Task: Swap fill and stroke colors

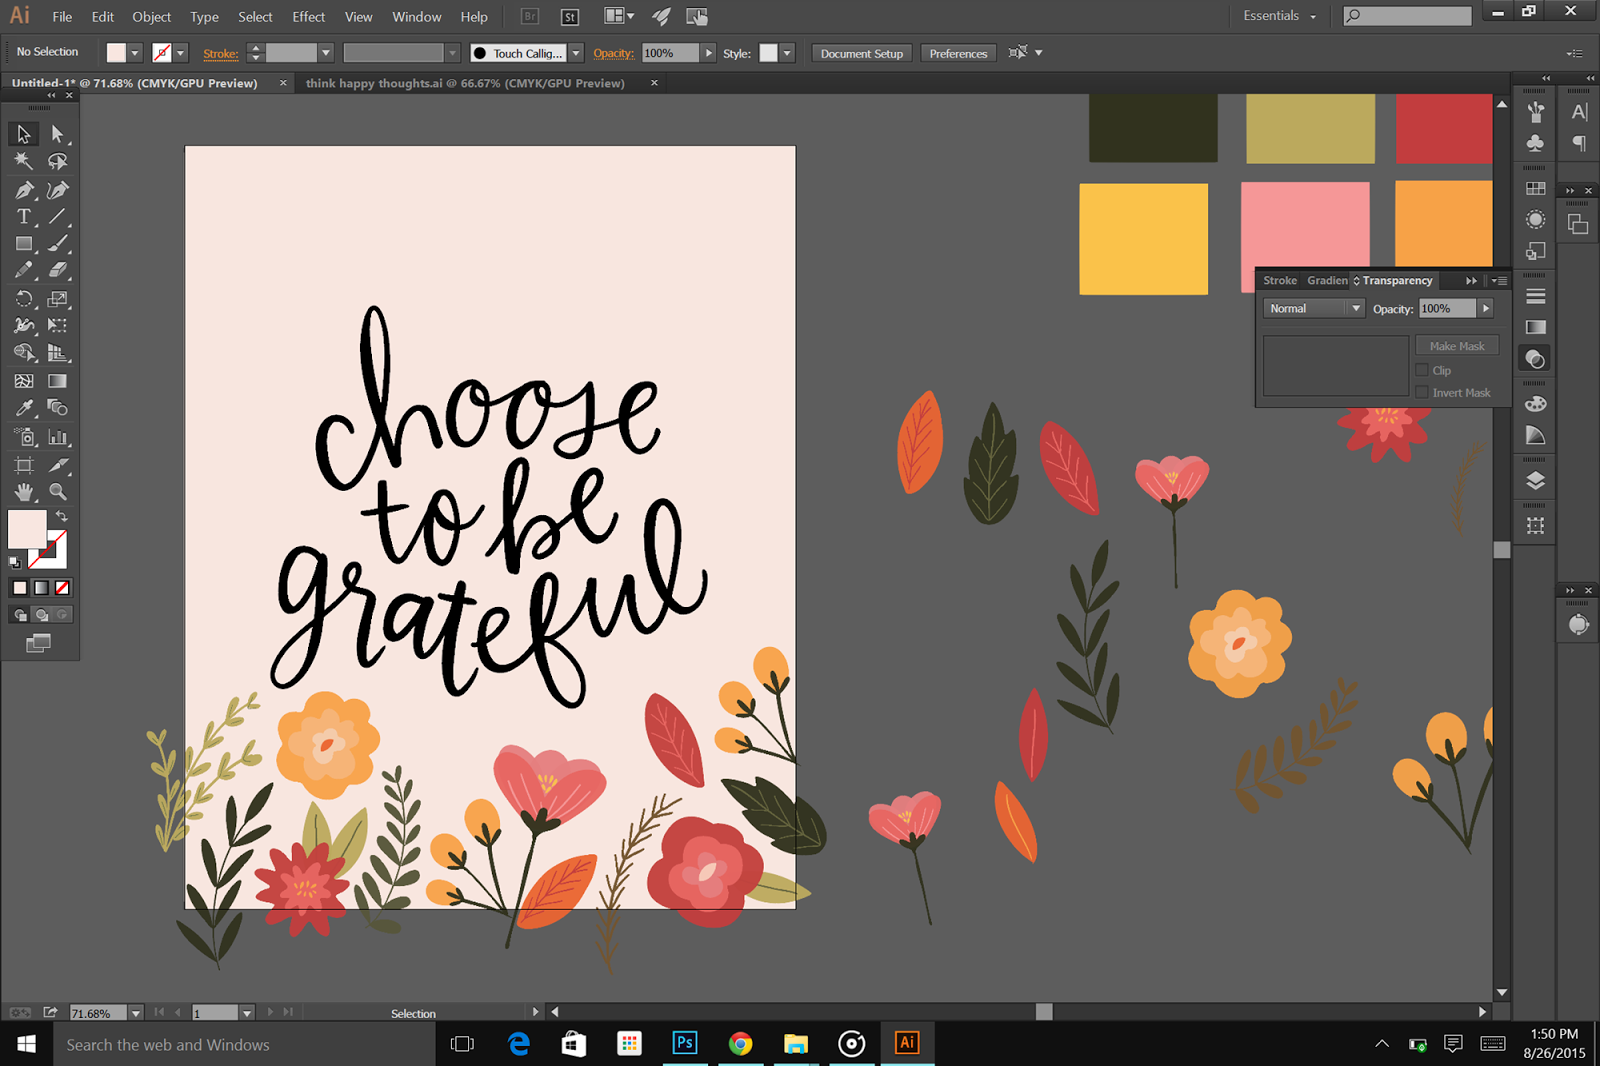Action: 62,516
